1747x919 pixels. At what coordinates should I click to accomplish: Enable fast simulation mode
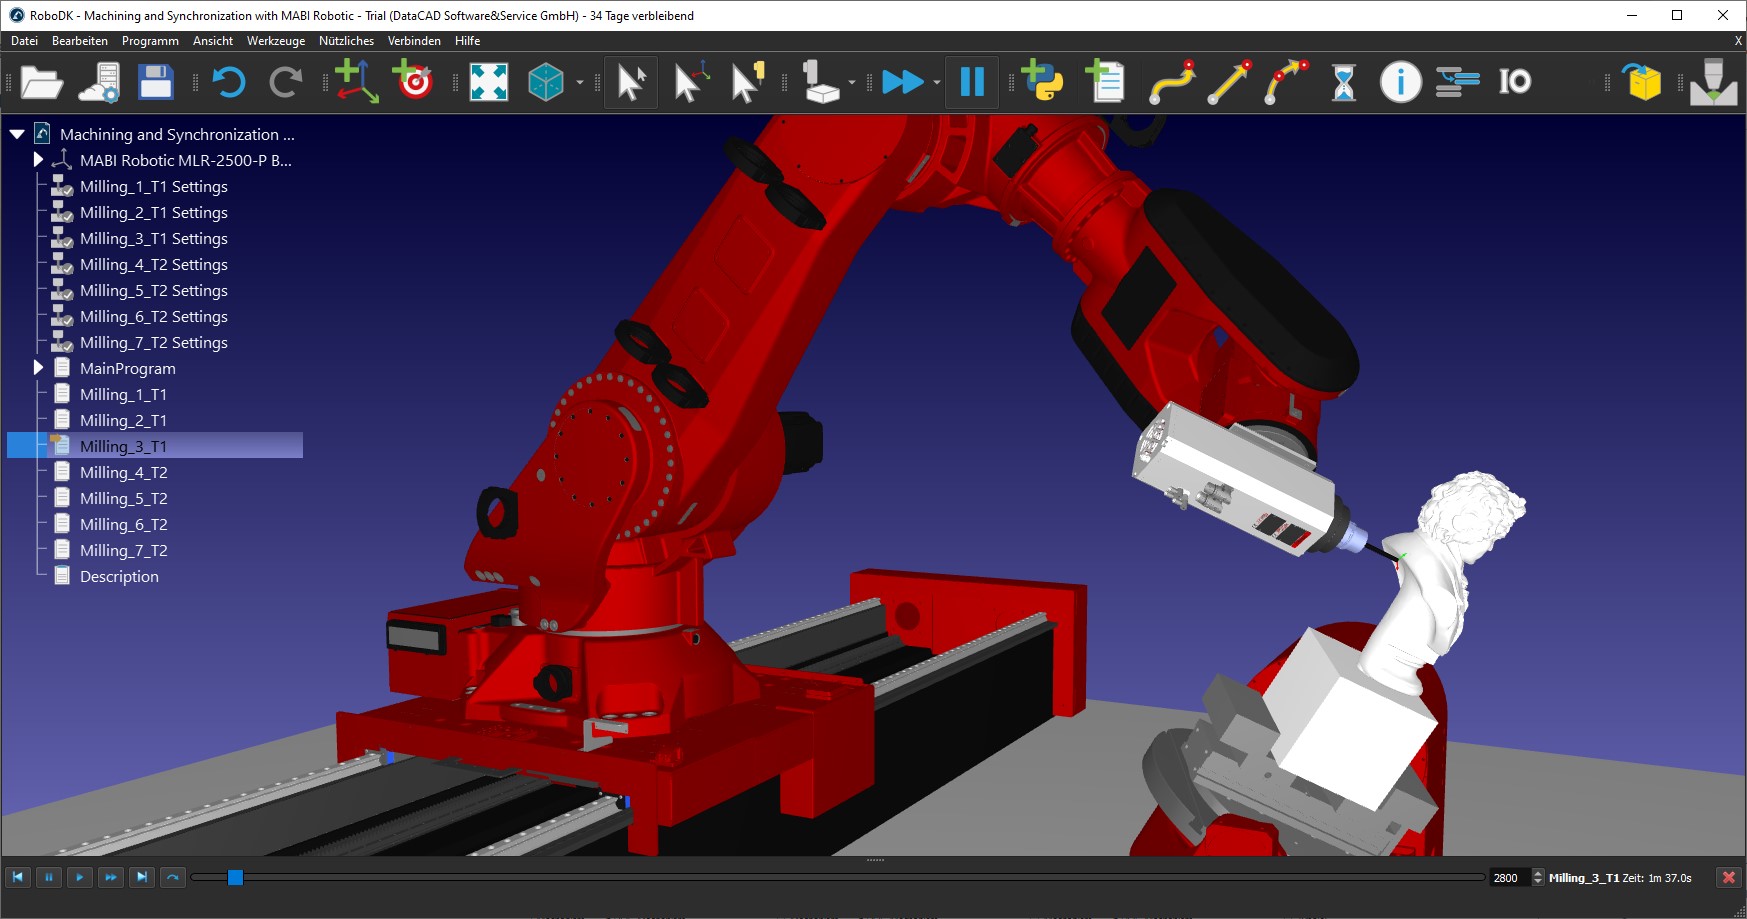(x=905, y=82)
